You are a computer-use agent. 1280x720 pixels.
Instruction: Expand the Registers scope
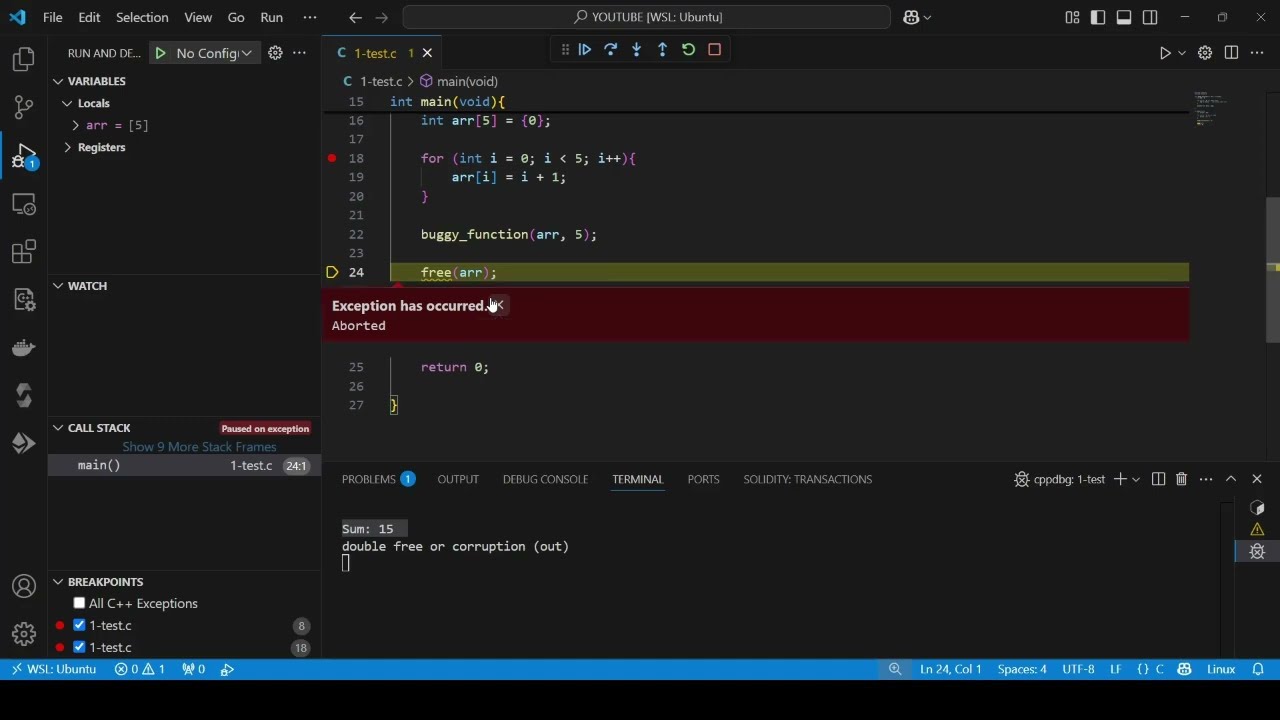[67, 147]
